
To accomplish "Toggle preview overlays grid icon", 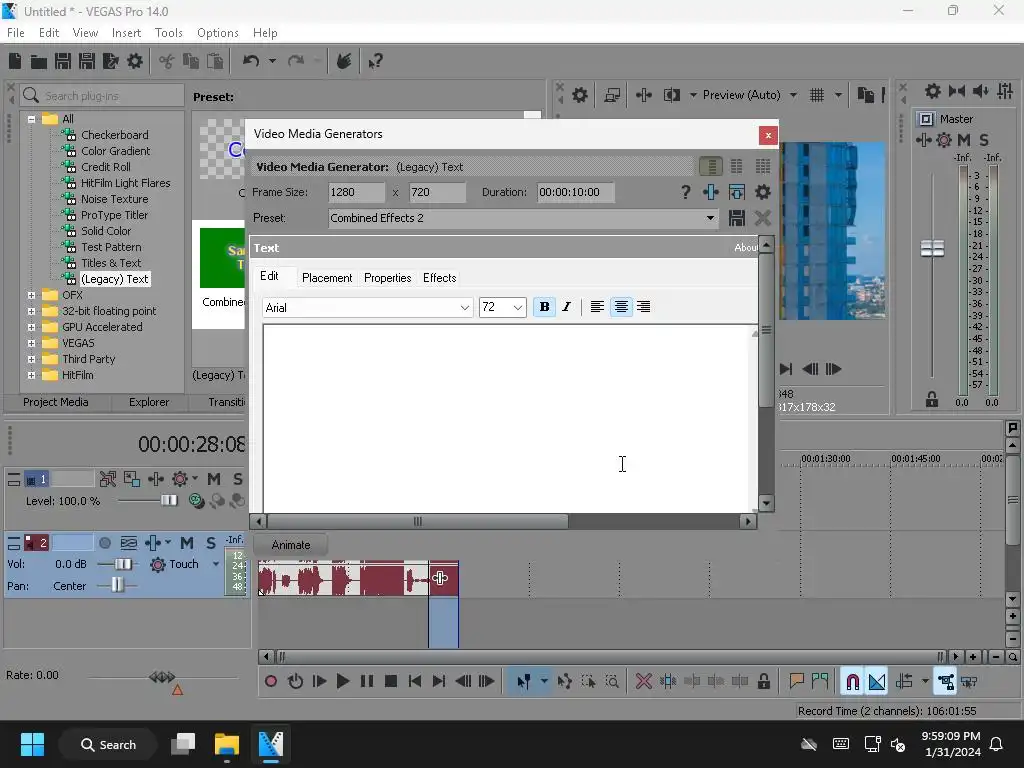I will point(816,95).
